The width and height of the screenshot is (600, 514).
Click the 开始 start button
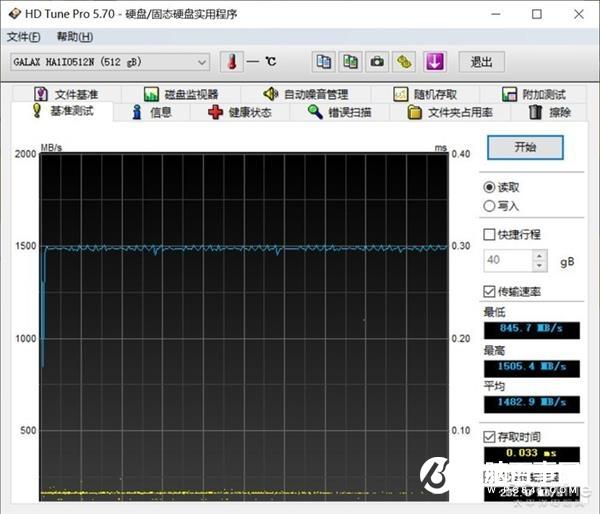click(525, 147)
